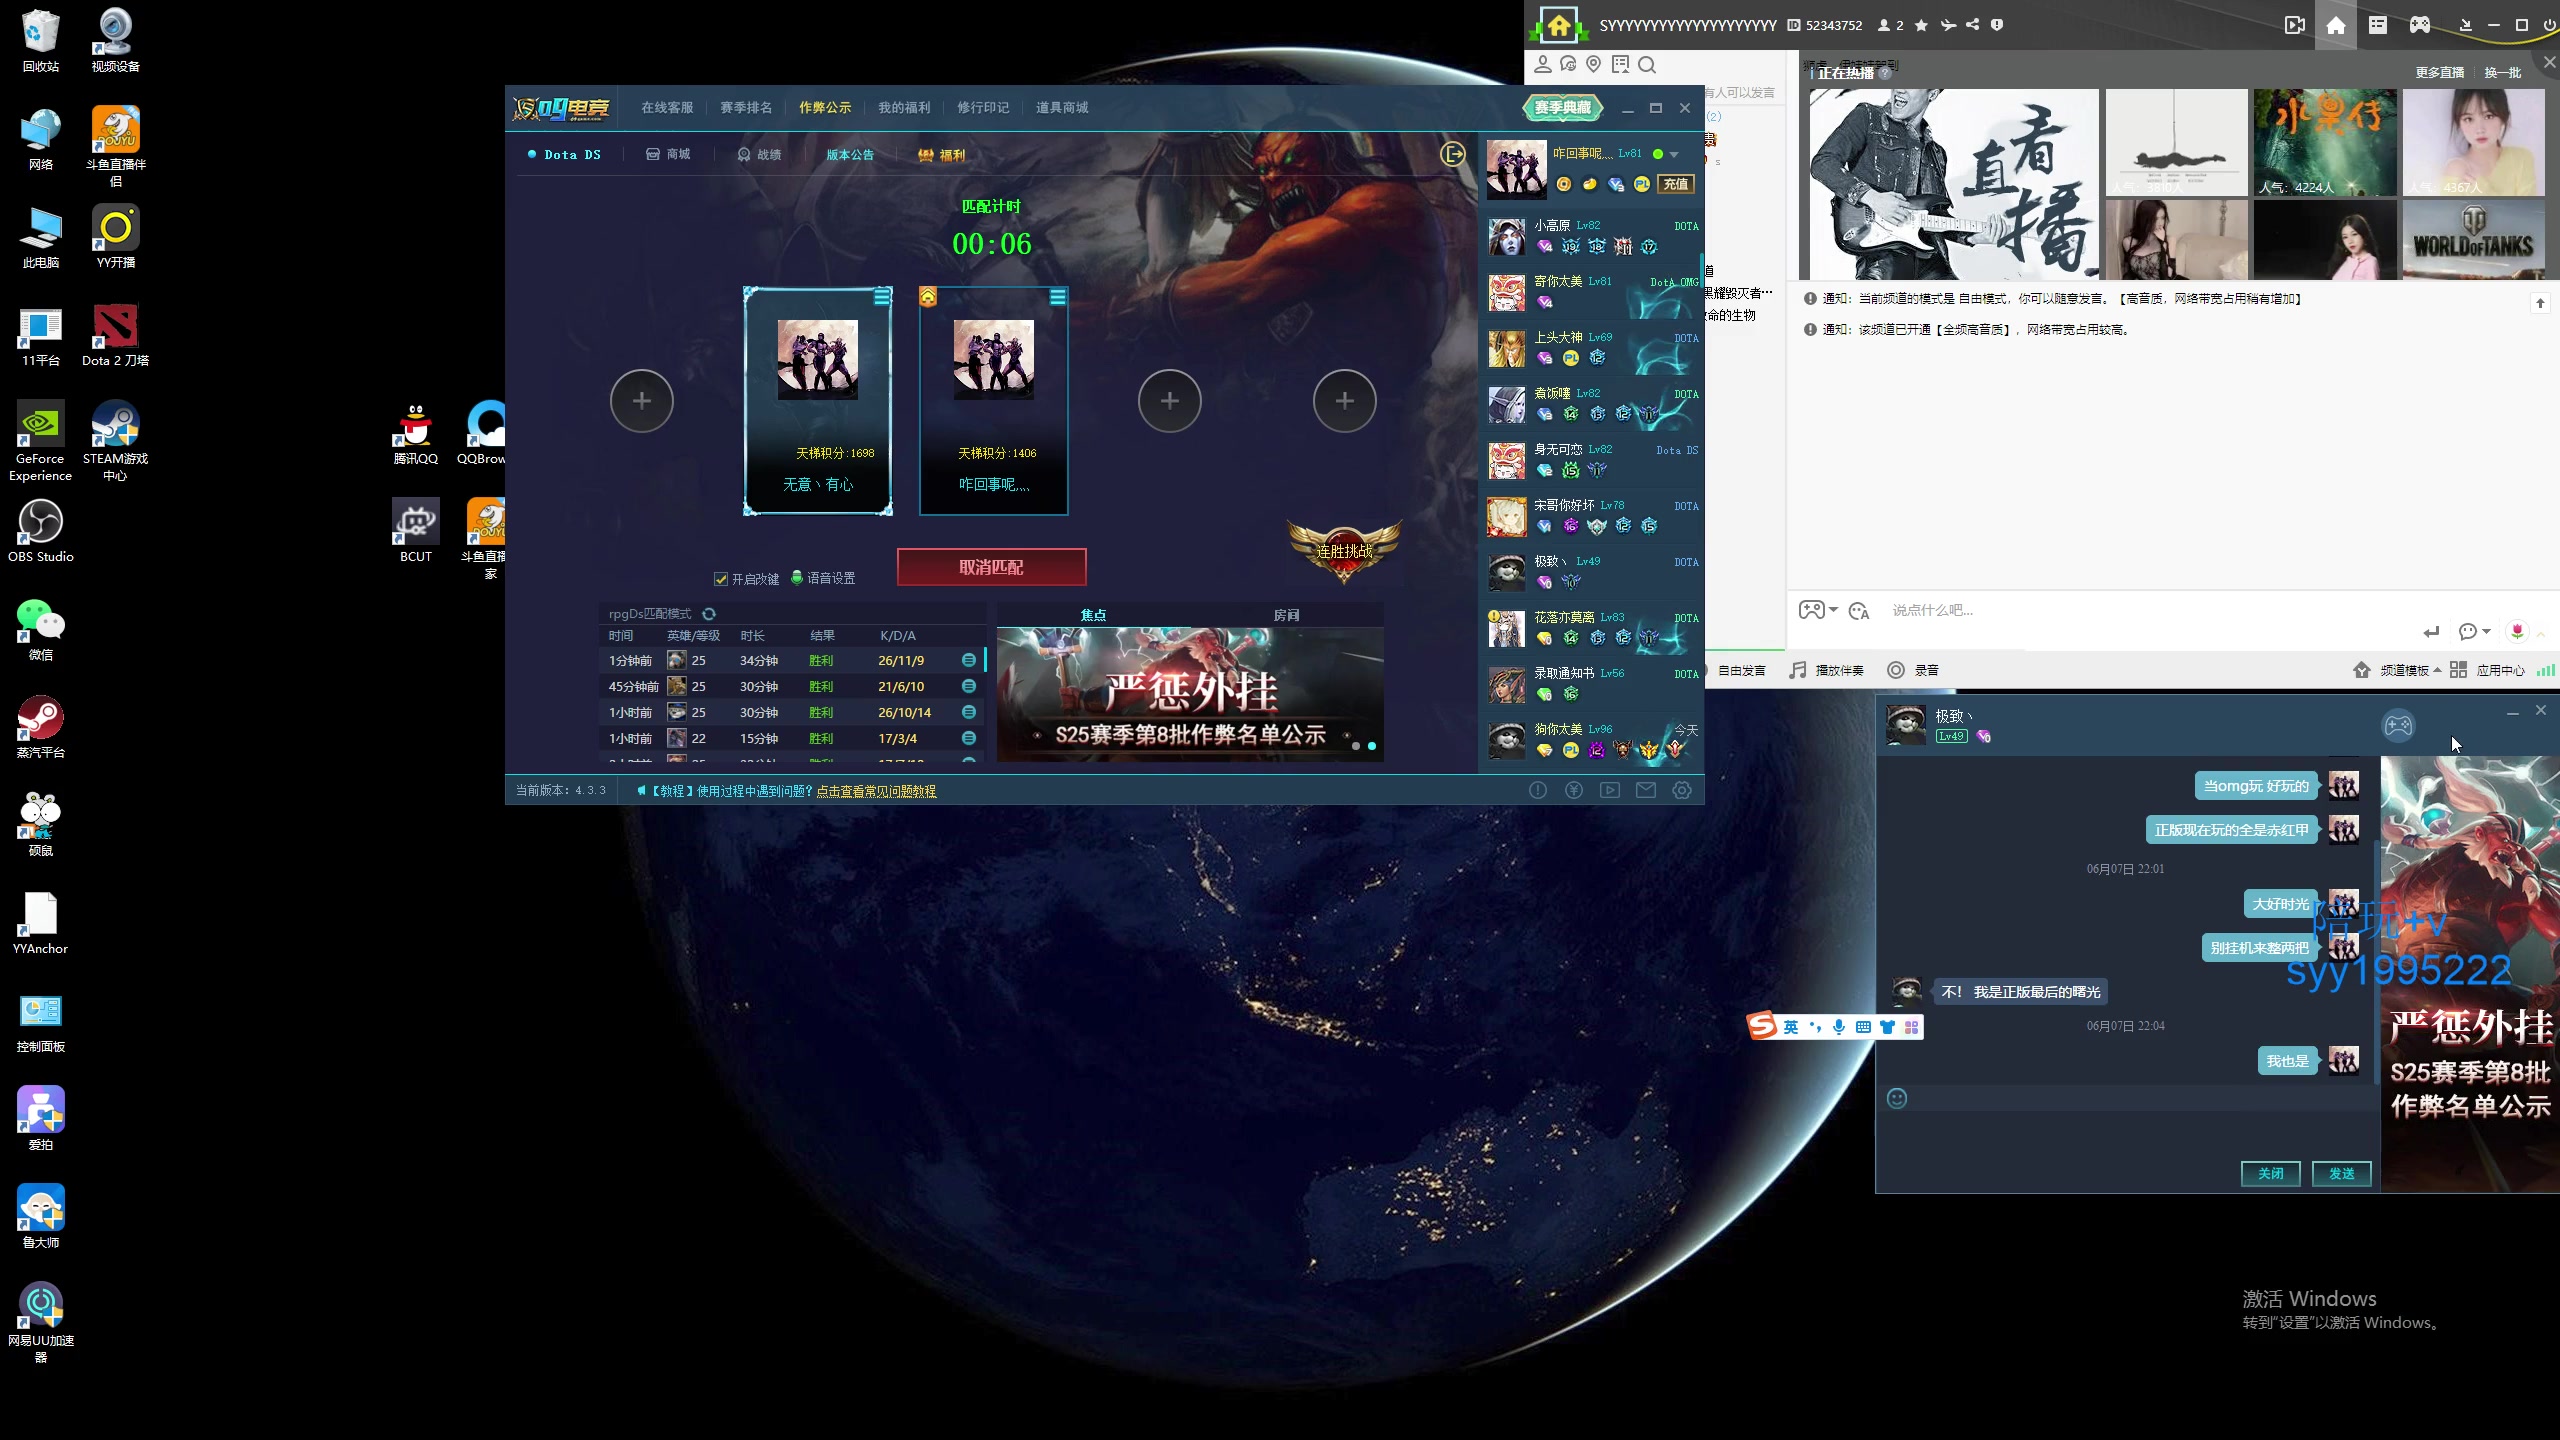Toggle 录音 recording in YY
The image size is (2560, 1440).
[x=1913, y=670]
